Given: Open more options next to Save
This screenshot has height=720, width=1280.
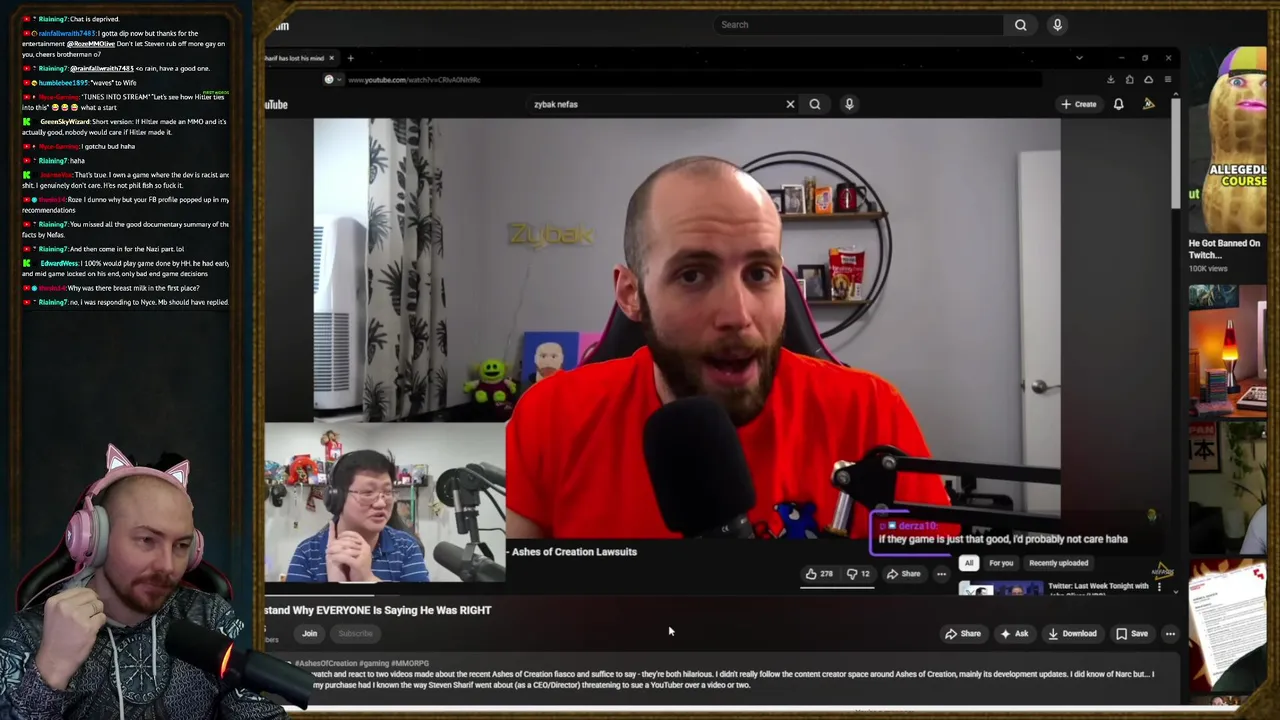Looking at the screenshot, I should (x=1170, y=633).
